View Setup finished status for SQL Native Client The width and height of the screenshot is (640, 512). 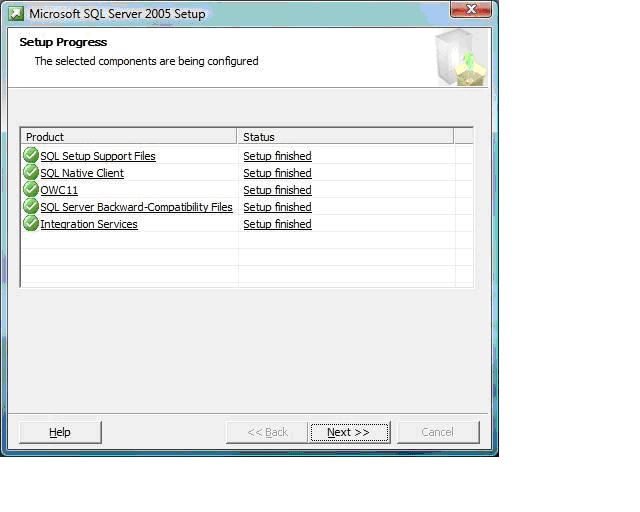[277, 173]
